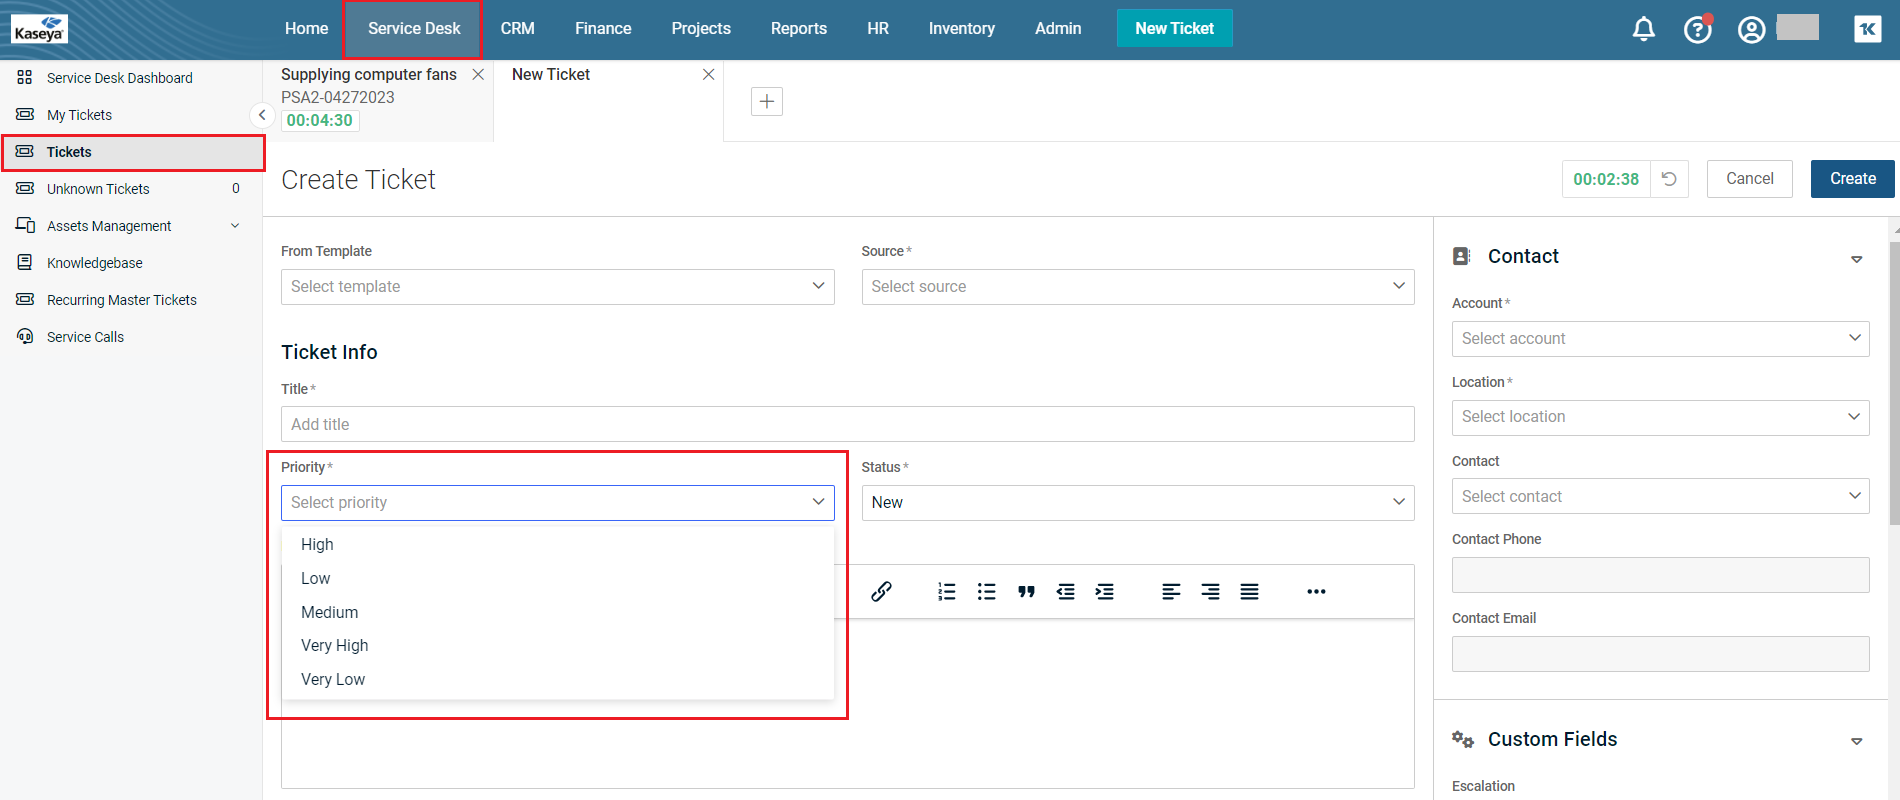Open the Select source dropdown
The height and width of the screenshot is (800, 1900).
point(1137,287)
